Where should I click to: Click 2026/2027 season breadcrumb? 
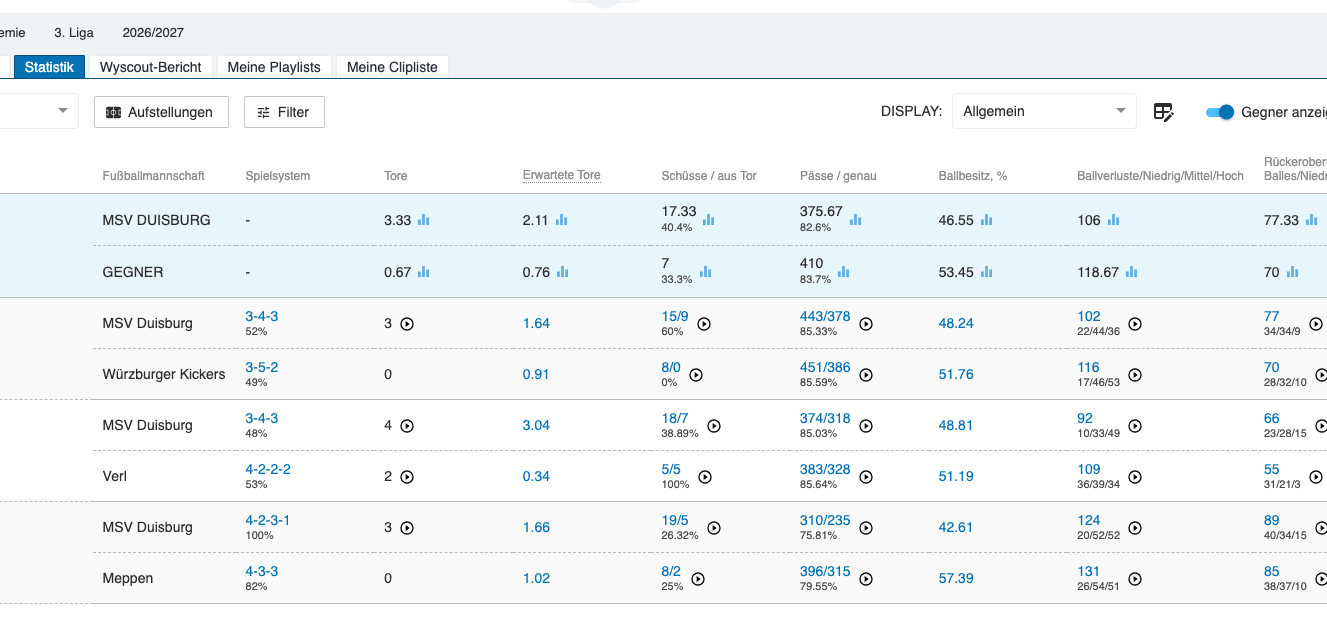[x=153, y=33]
